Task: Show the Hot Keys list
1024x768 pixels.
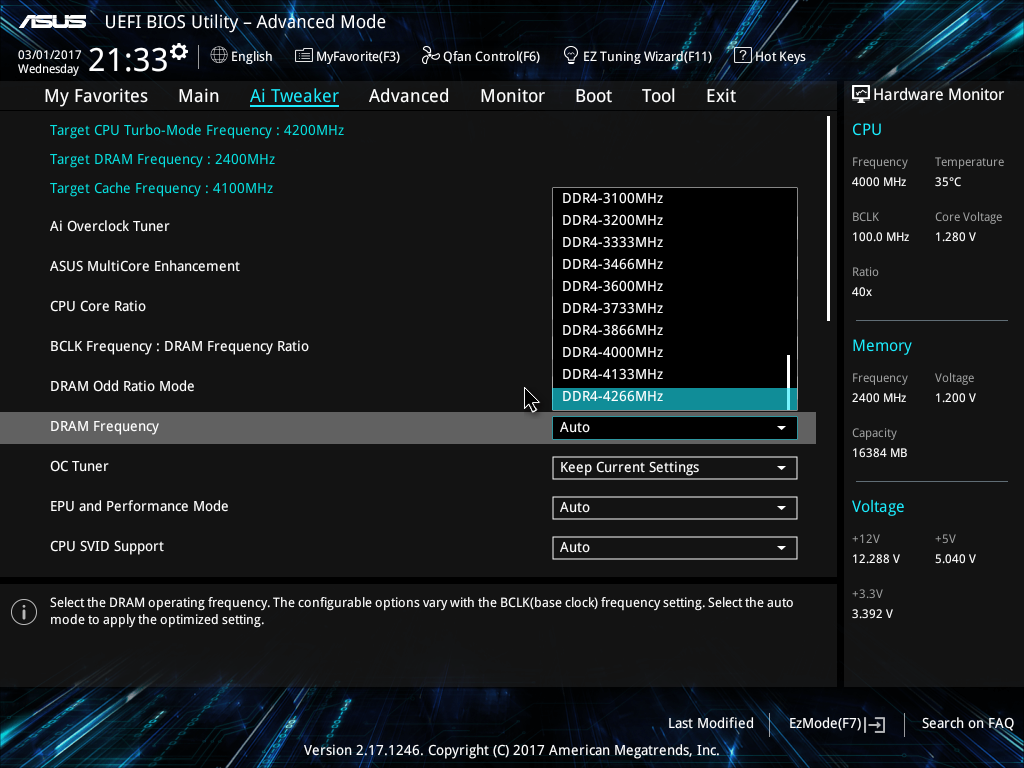Action: tap(770, 56)
